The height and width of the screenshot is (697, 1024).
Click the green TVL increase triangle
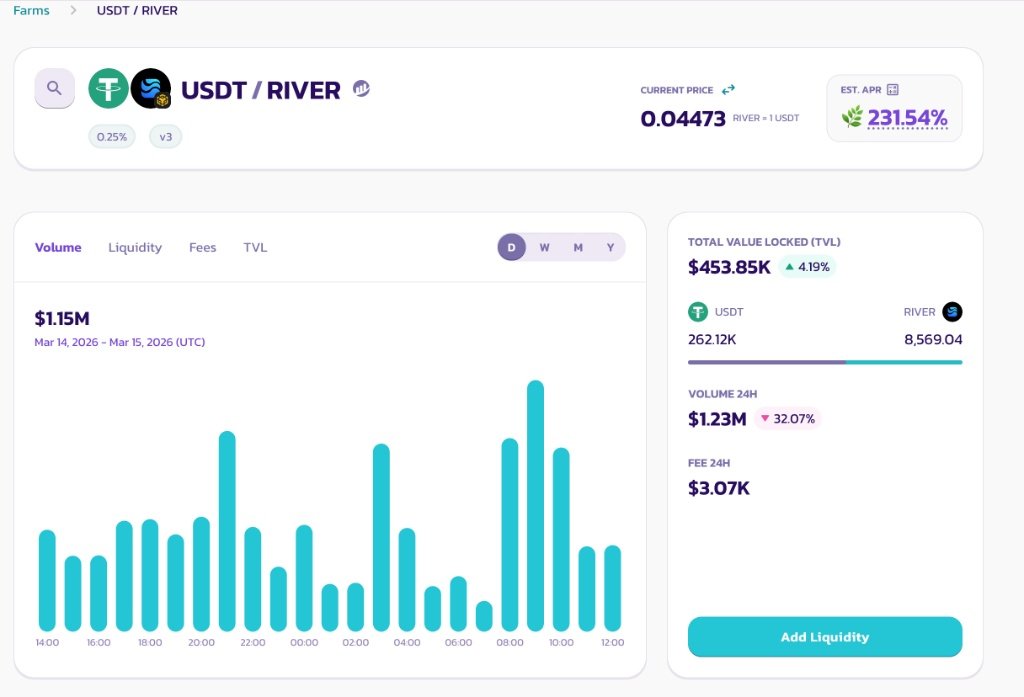pyautogui.click(x=789, y=267)
